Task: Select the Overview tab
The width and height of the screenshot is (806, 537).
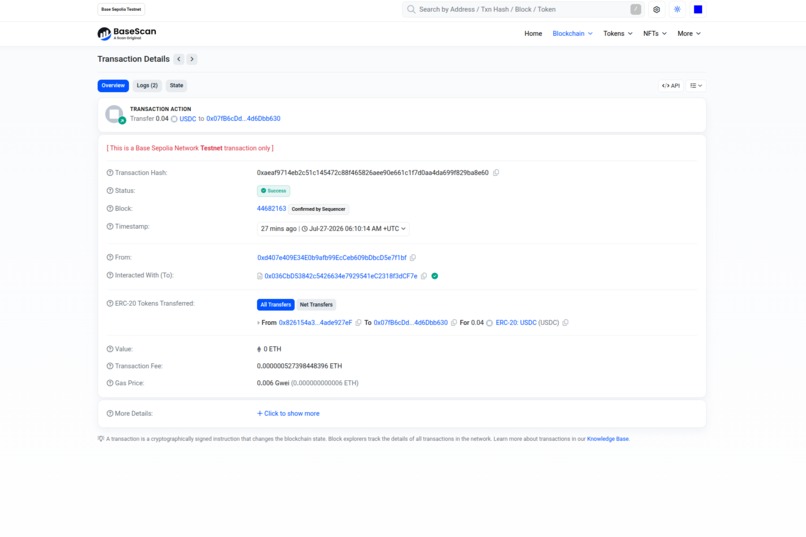Action: [113, 85]
